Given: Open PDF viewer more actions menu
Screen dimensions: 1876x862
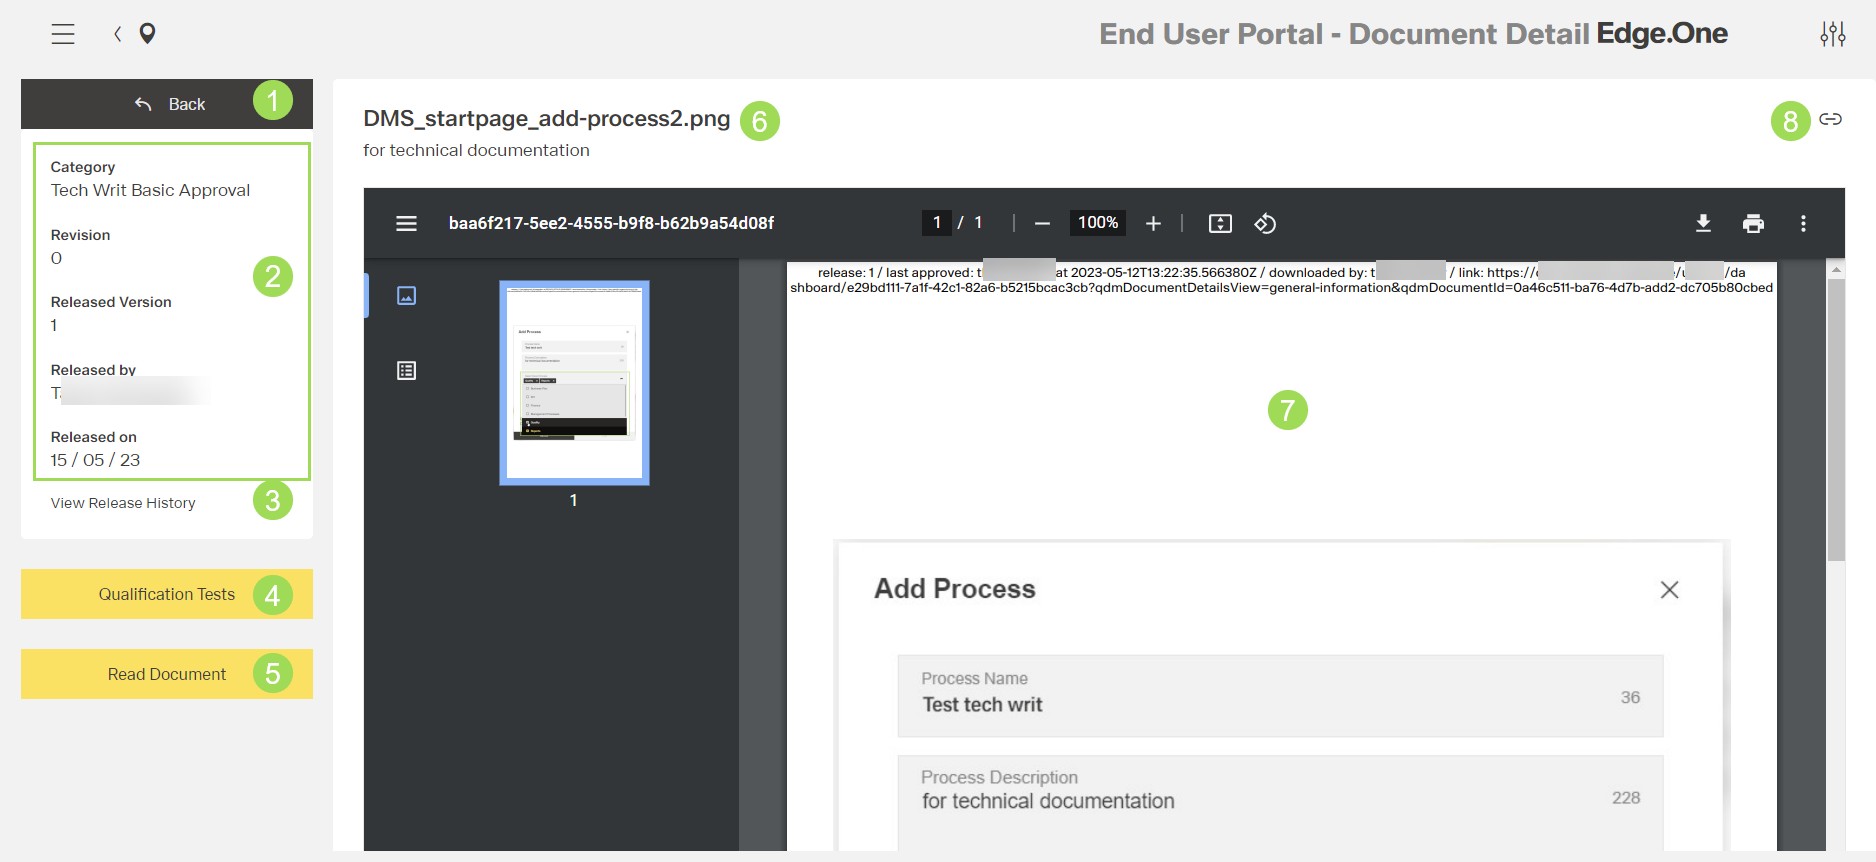Looking at the screenshot, I should [x=1803, y=223].
